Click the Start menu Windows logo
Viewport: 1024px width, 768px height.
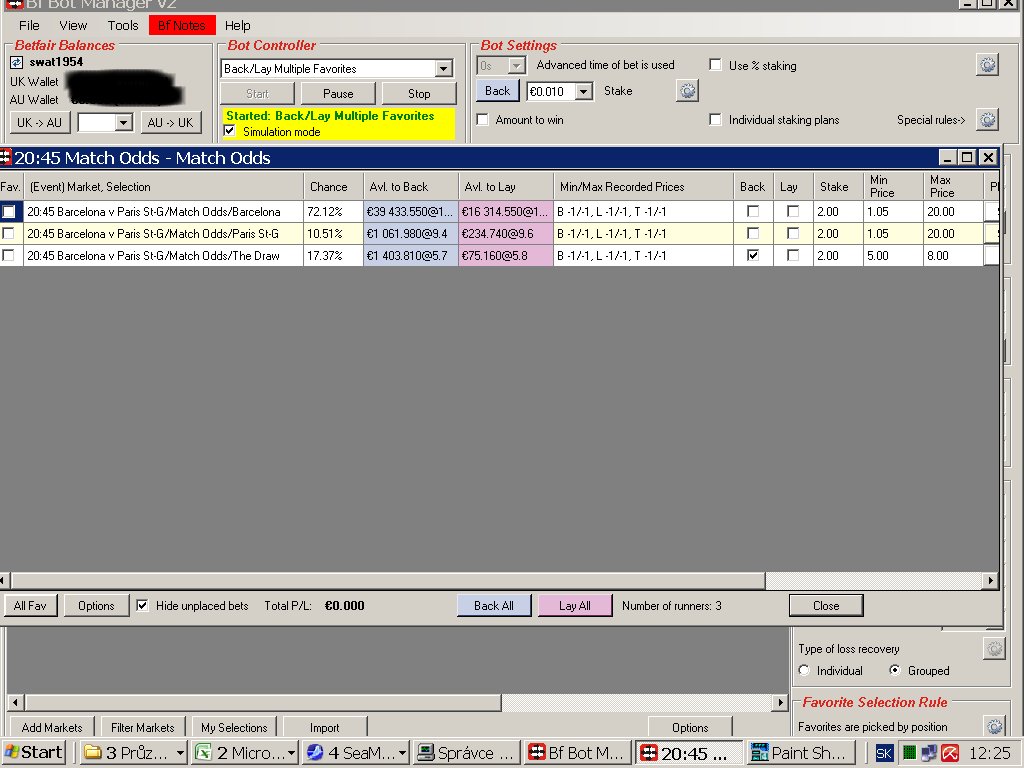(x=12, y=752)
